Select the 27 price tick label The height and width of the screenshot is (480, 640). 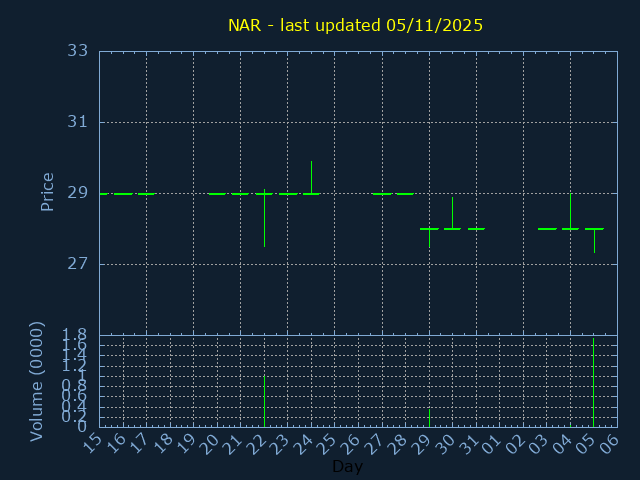click(x=78, y=264)
